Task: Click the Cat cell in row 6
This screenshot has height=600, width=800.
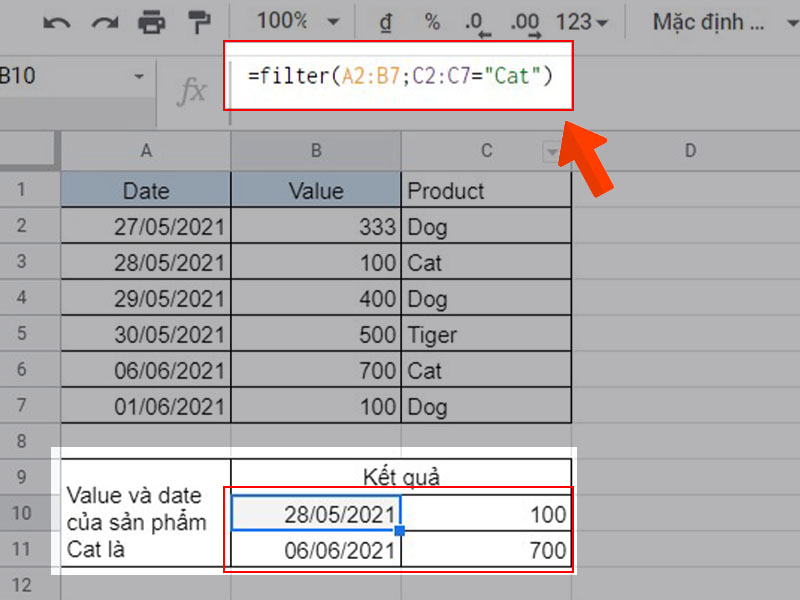Action: click(486, 369)
